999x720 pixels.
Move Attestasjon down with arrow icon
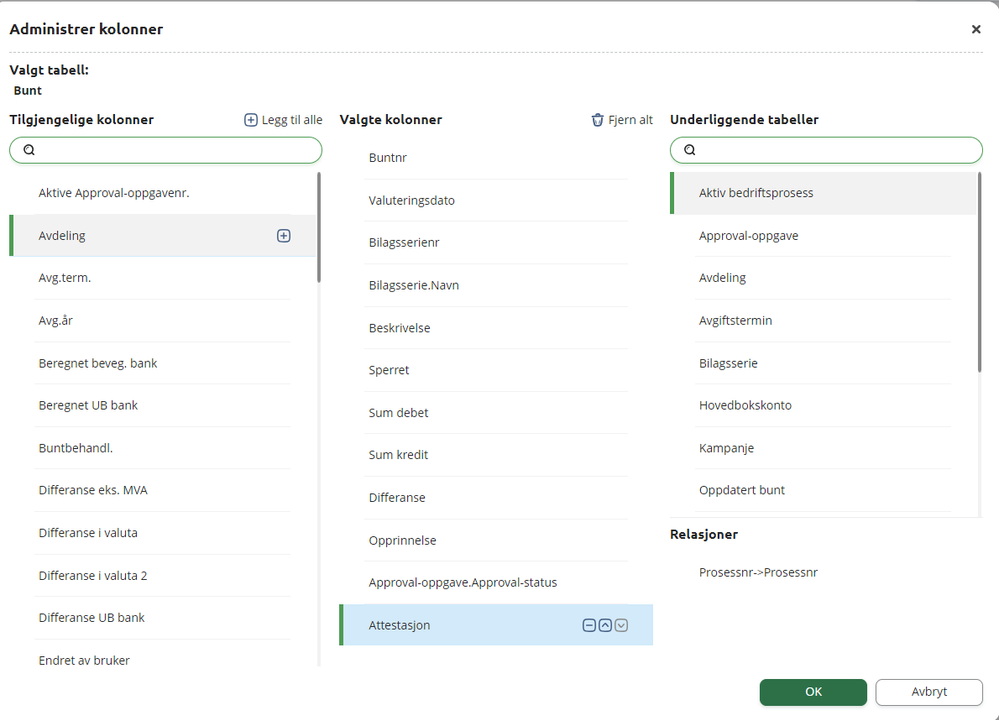coord(621,625)
